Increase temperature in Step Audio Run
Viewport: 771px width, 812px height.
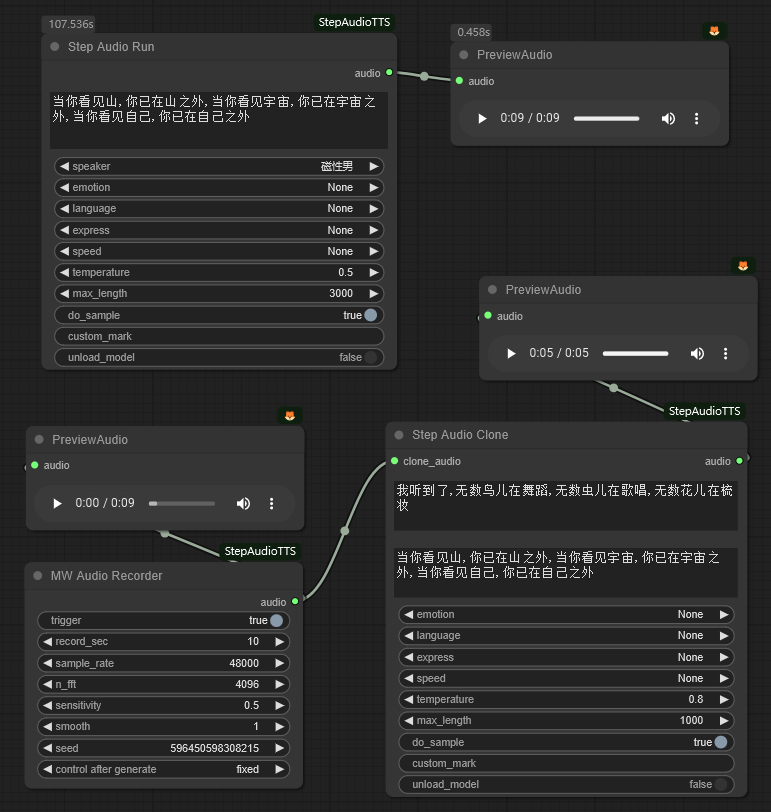[x=374, y=272]
